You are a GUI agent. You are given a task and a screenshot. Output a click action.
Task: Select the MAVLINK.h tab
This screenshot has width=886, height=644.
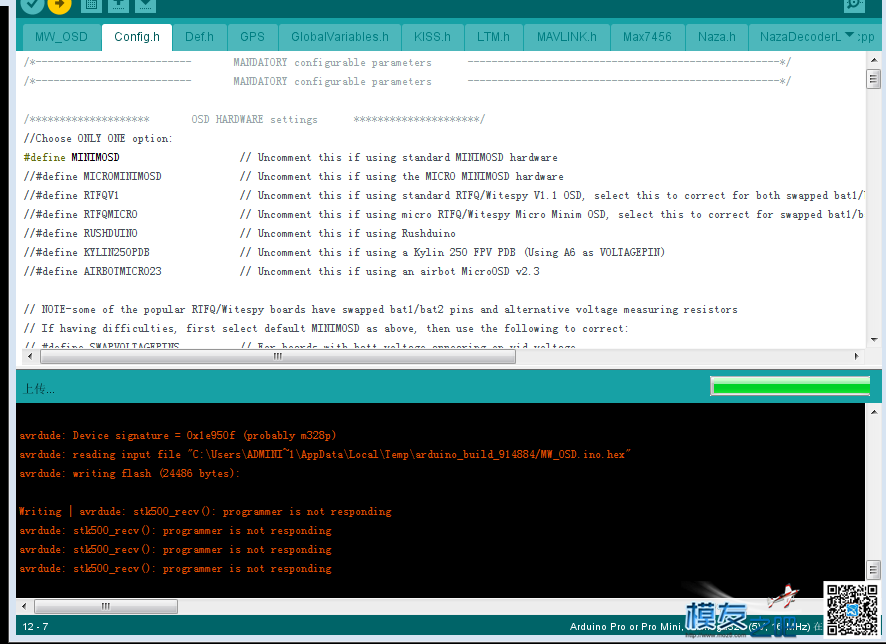coord(567,37)
